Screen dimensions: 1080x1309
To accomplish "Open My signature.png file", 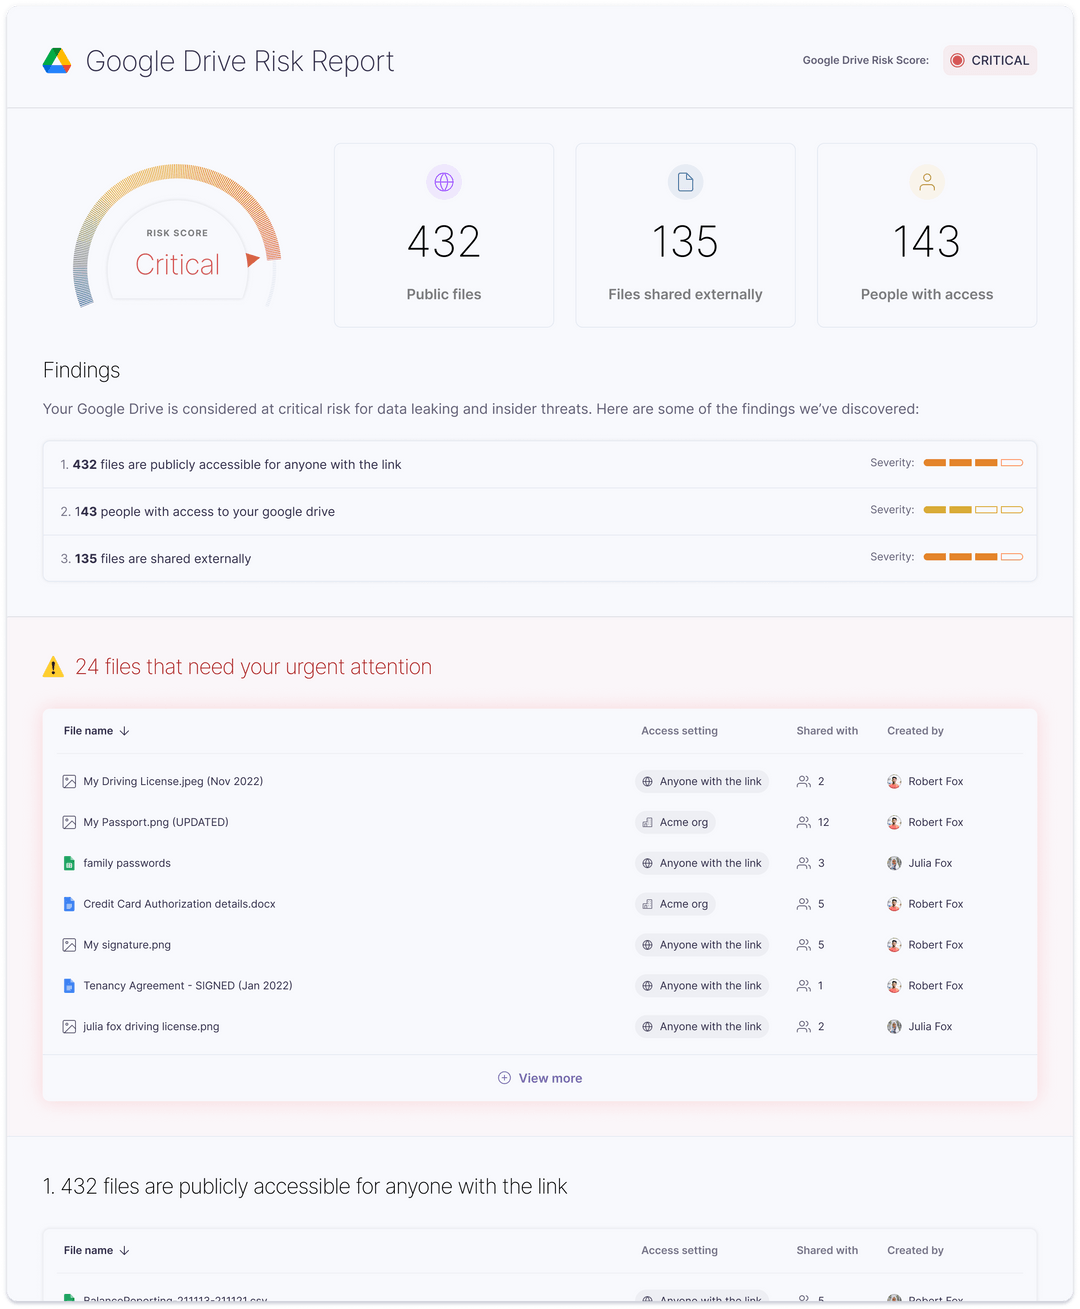I will [127, 945].
